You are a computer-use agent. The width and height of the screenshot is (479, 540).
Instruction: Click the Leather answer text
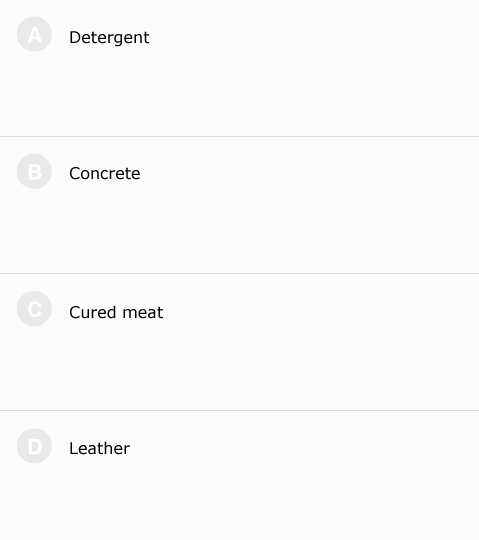coord(100,448)
